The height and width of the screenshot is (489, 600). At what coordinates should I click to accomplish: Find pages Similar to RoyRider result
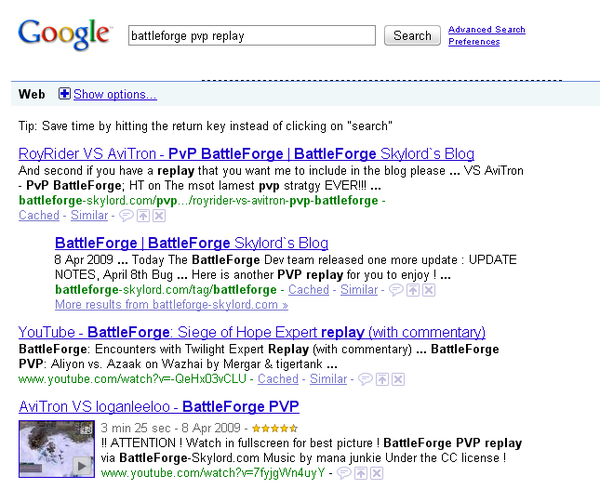tap(89, 215)
